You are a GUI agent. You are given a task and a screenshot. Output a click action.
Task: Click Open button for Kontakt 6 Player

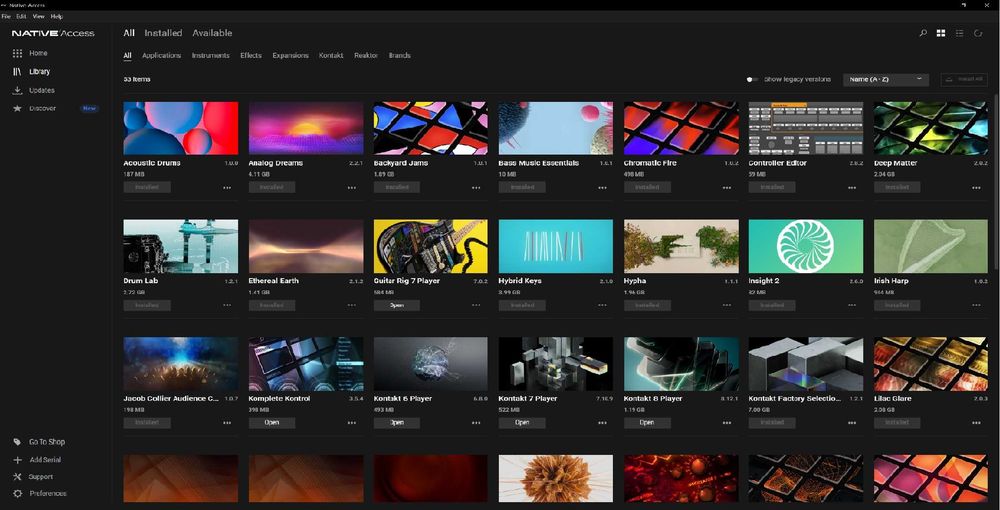click(x=397, y=423)
